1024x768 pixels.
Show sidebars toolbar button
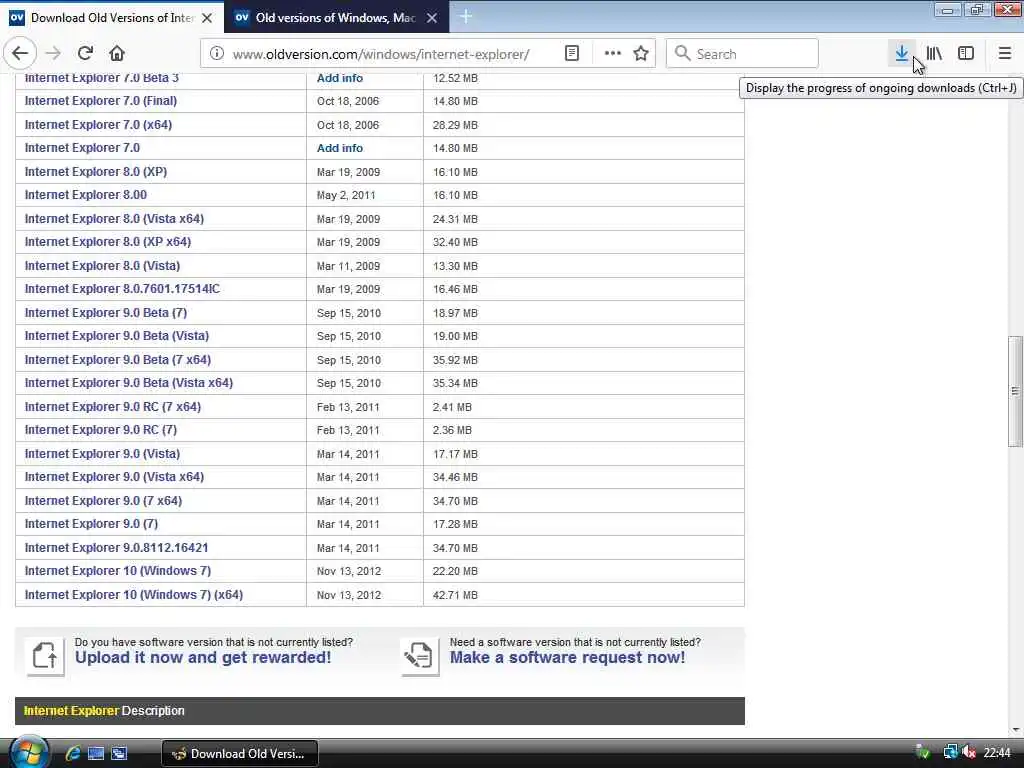[x=966, y=54]
